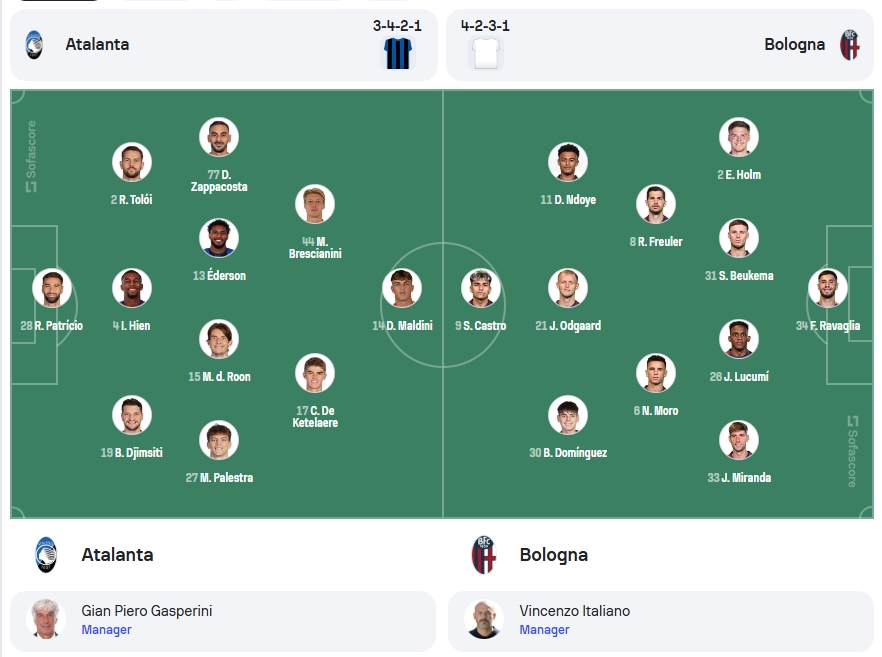Image resolution: width=882 pixels, height=657 pixels.
Task: Open the Atalanta team name link in header
Action: pyautogui.click(x=97, y=44)
